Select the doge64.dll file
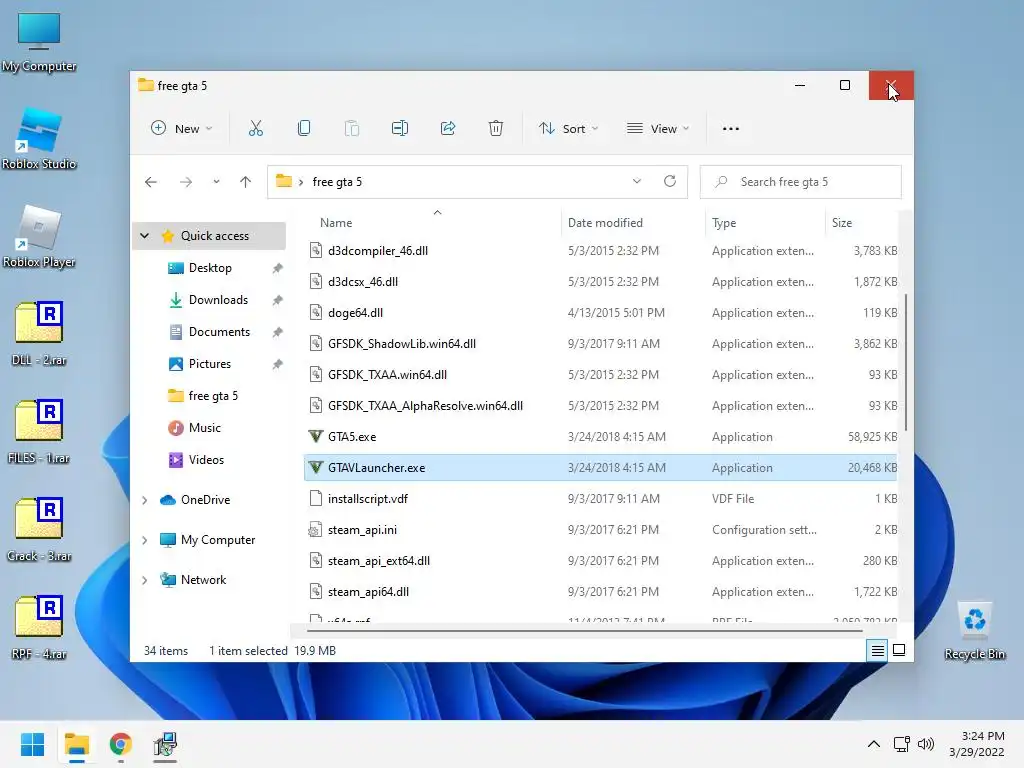Viewport: 1024px width, 768px height. [x=601, y=313]
